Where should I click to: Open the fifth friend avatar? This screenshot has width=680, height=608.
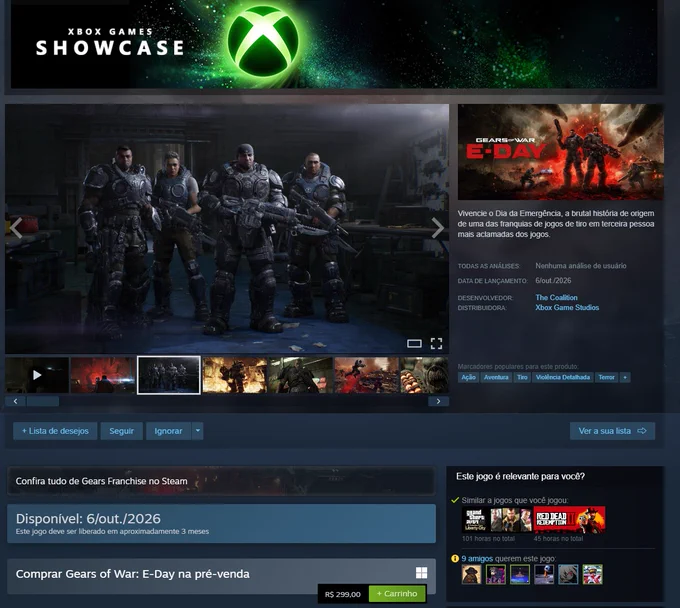tap(568, 574)
